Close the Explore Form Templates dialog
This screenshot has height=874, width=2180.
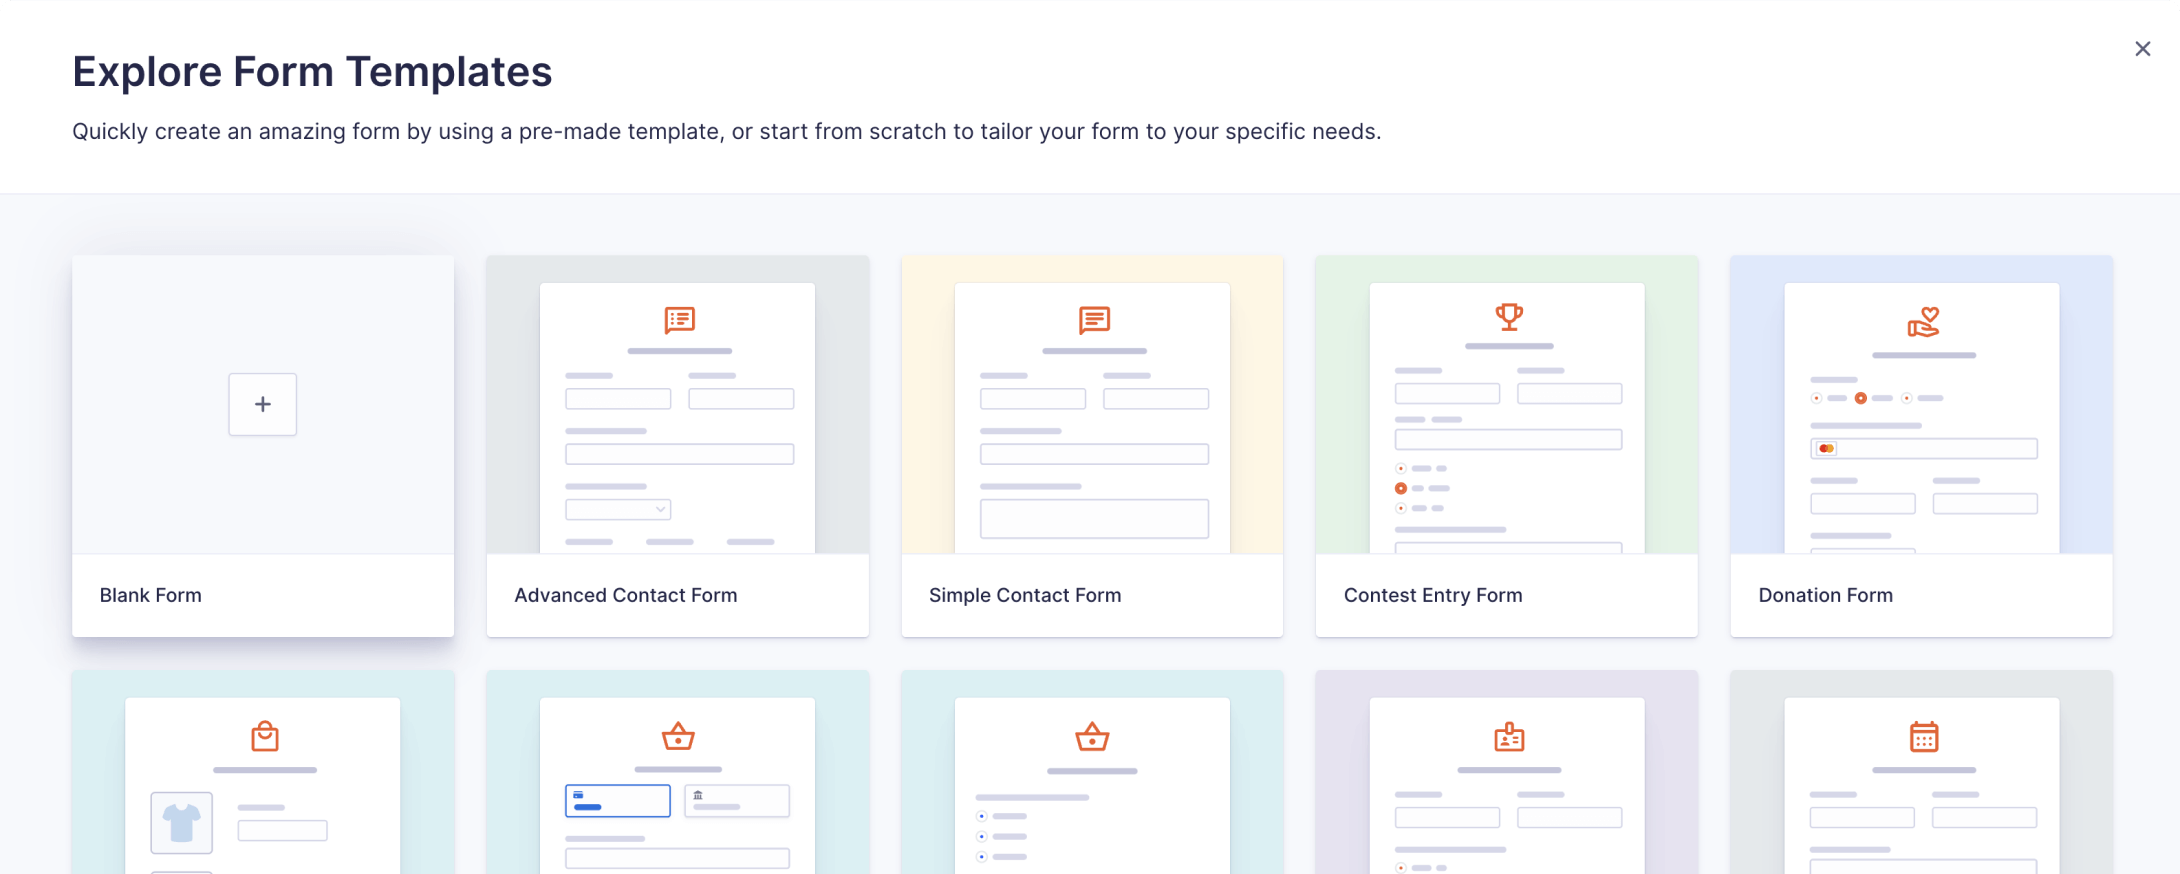click(2142, 49)
